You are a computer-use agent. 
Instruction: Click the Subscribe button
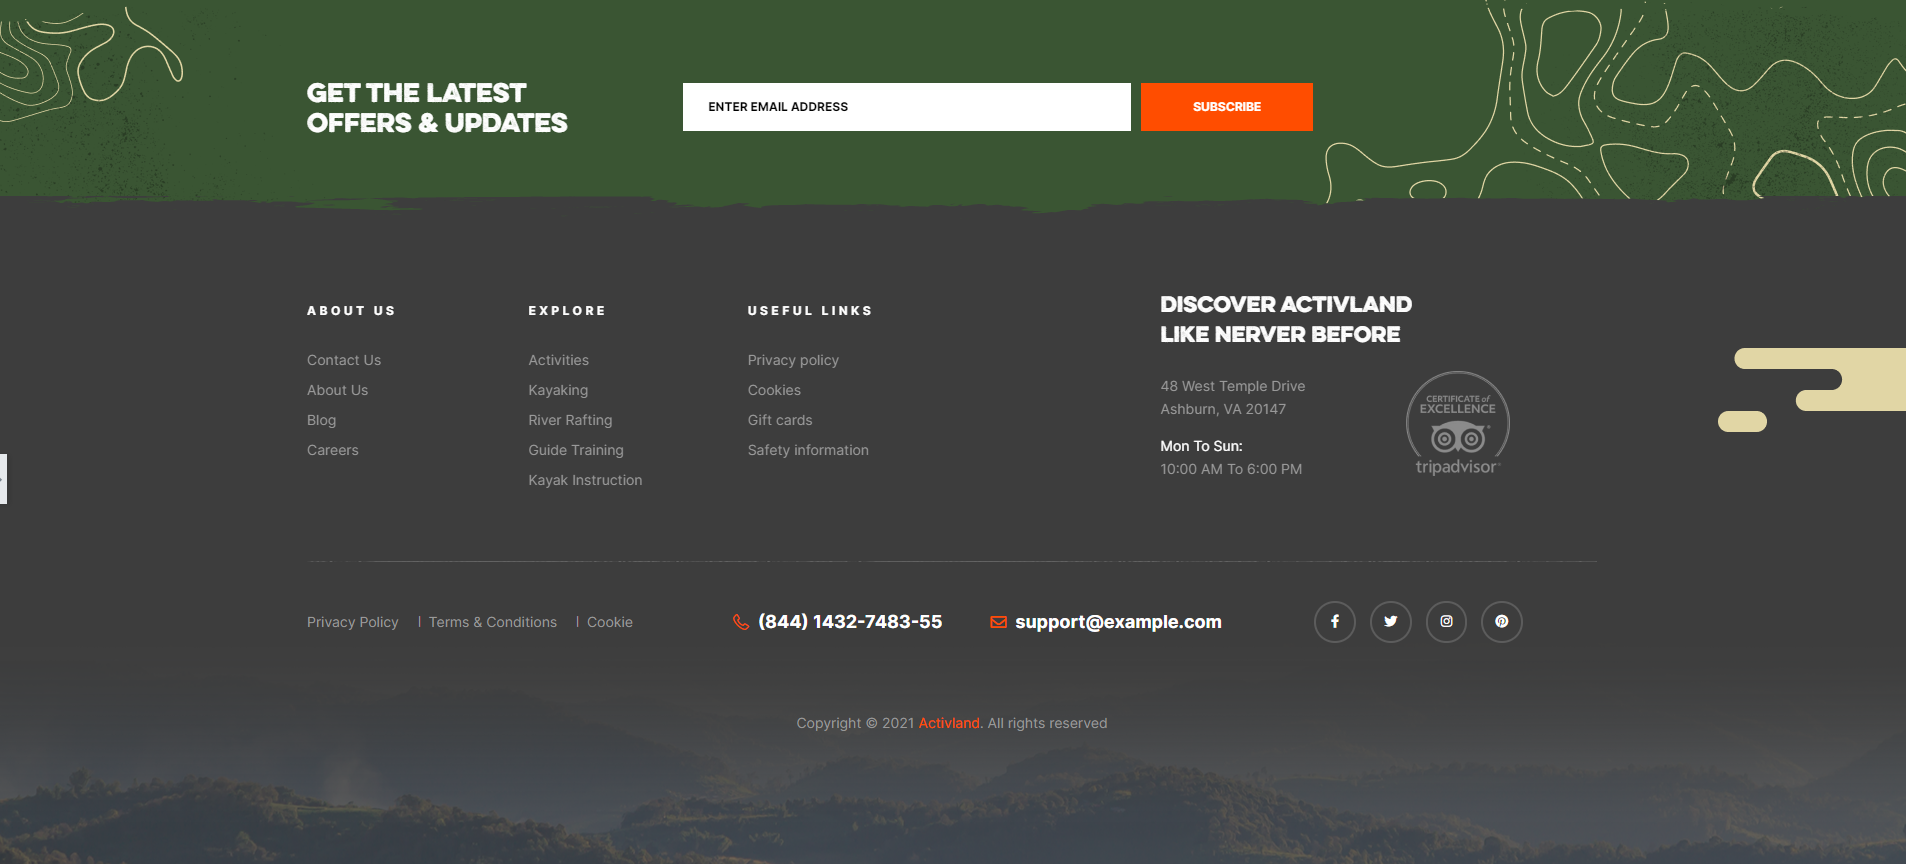point(1226,107)
